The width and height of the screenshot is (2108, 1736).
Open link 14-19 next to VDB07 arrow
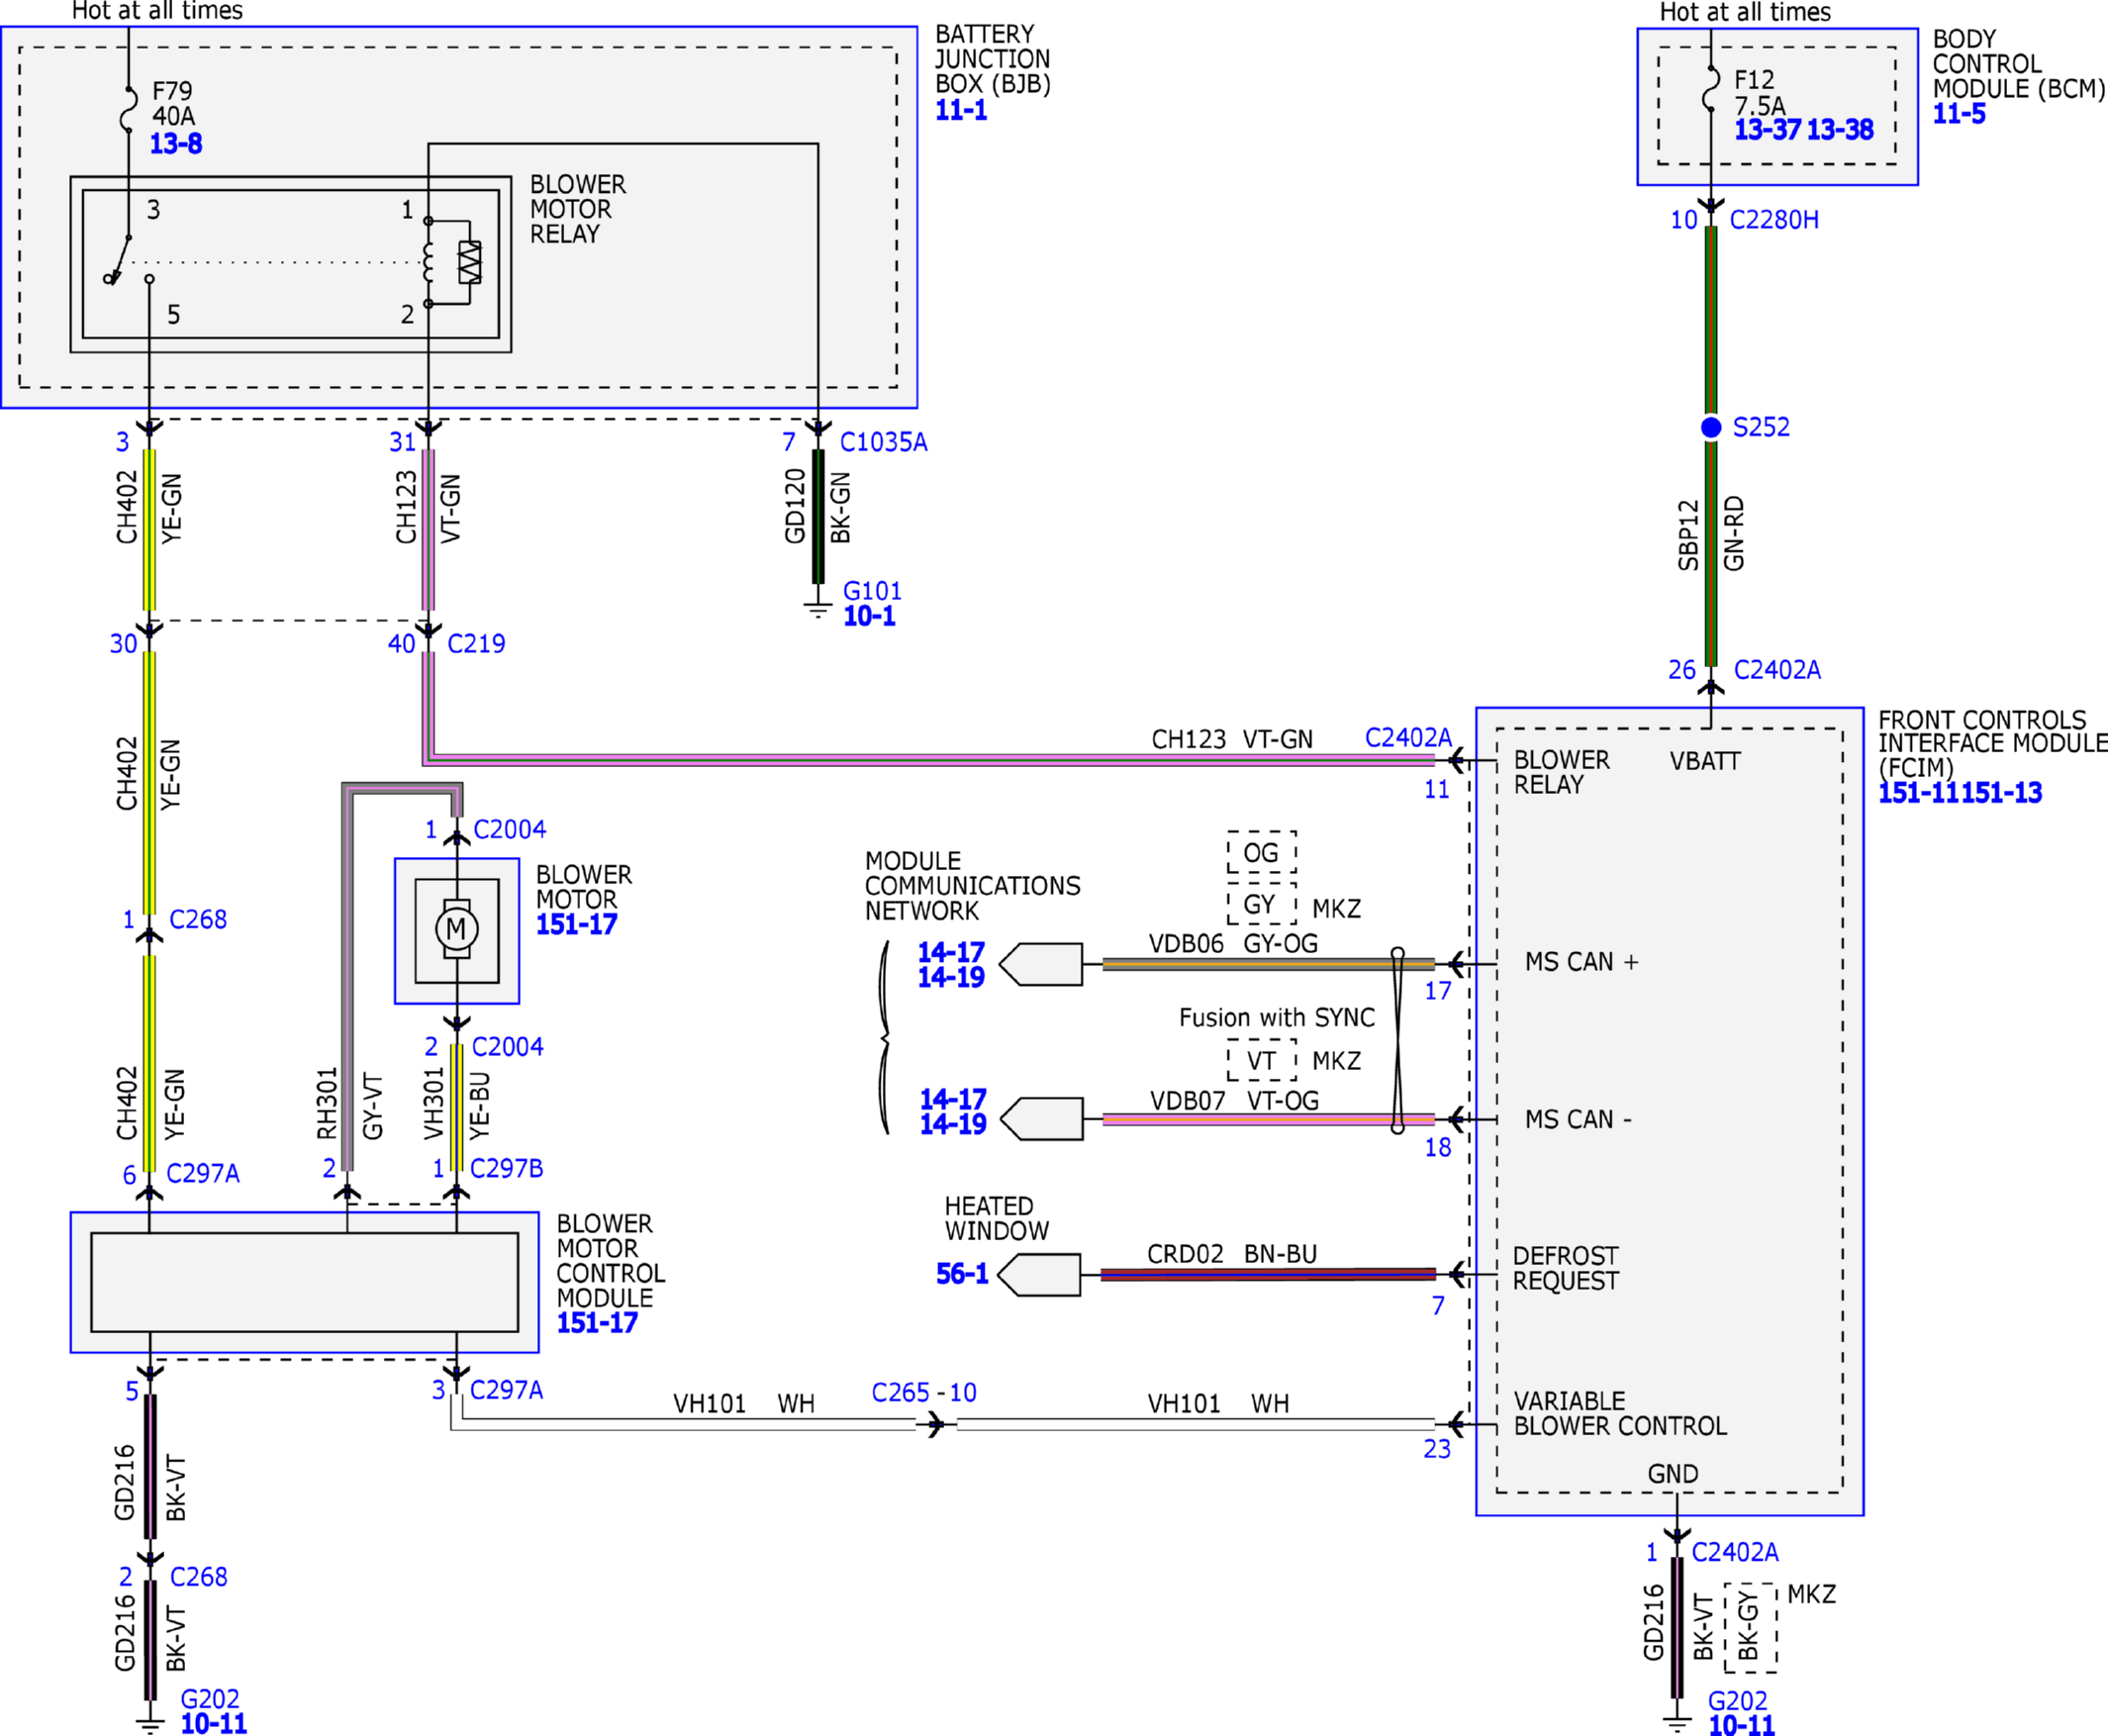[x=953, y=1124]
